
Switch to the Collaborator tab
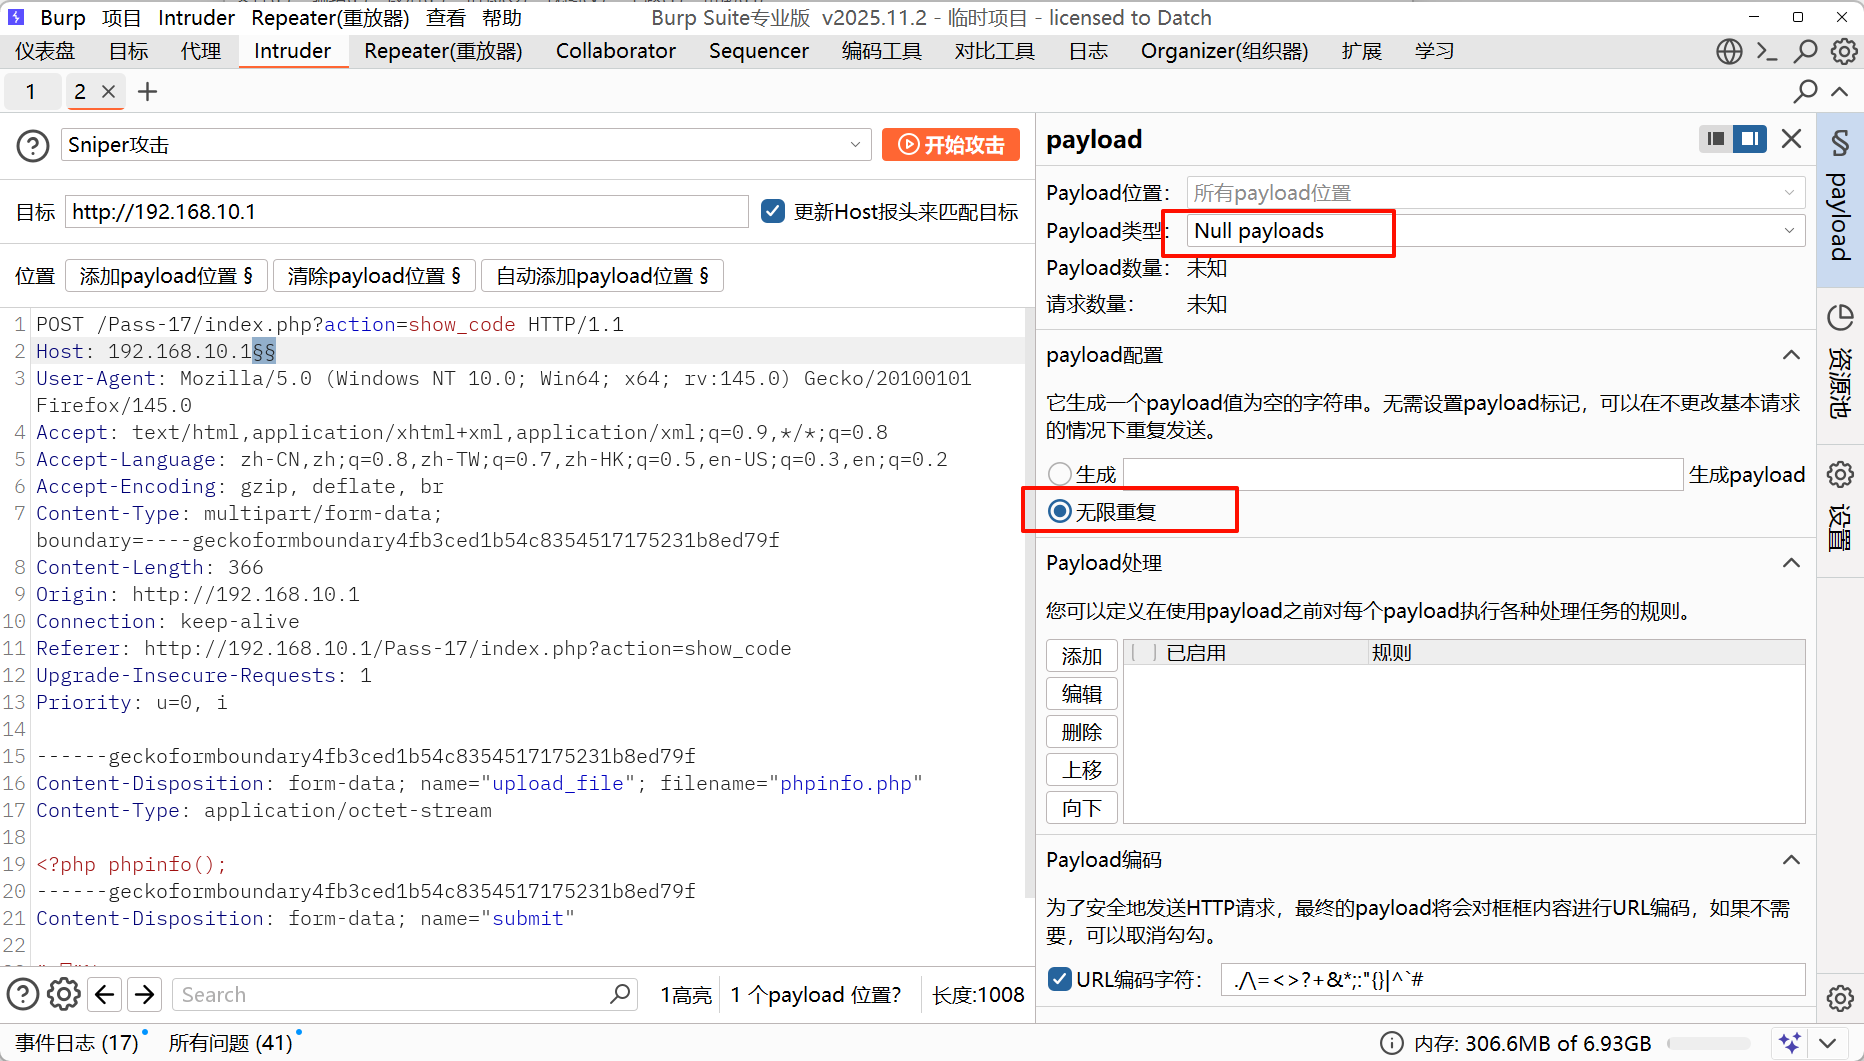(616, 51)
